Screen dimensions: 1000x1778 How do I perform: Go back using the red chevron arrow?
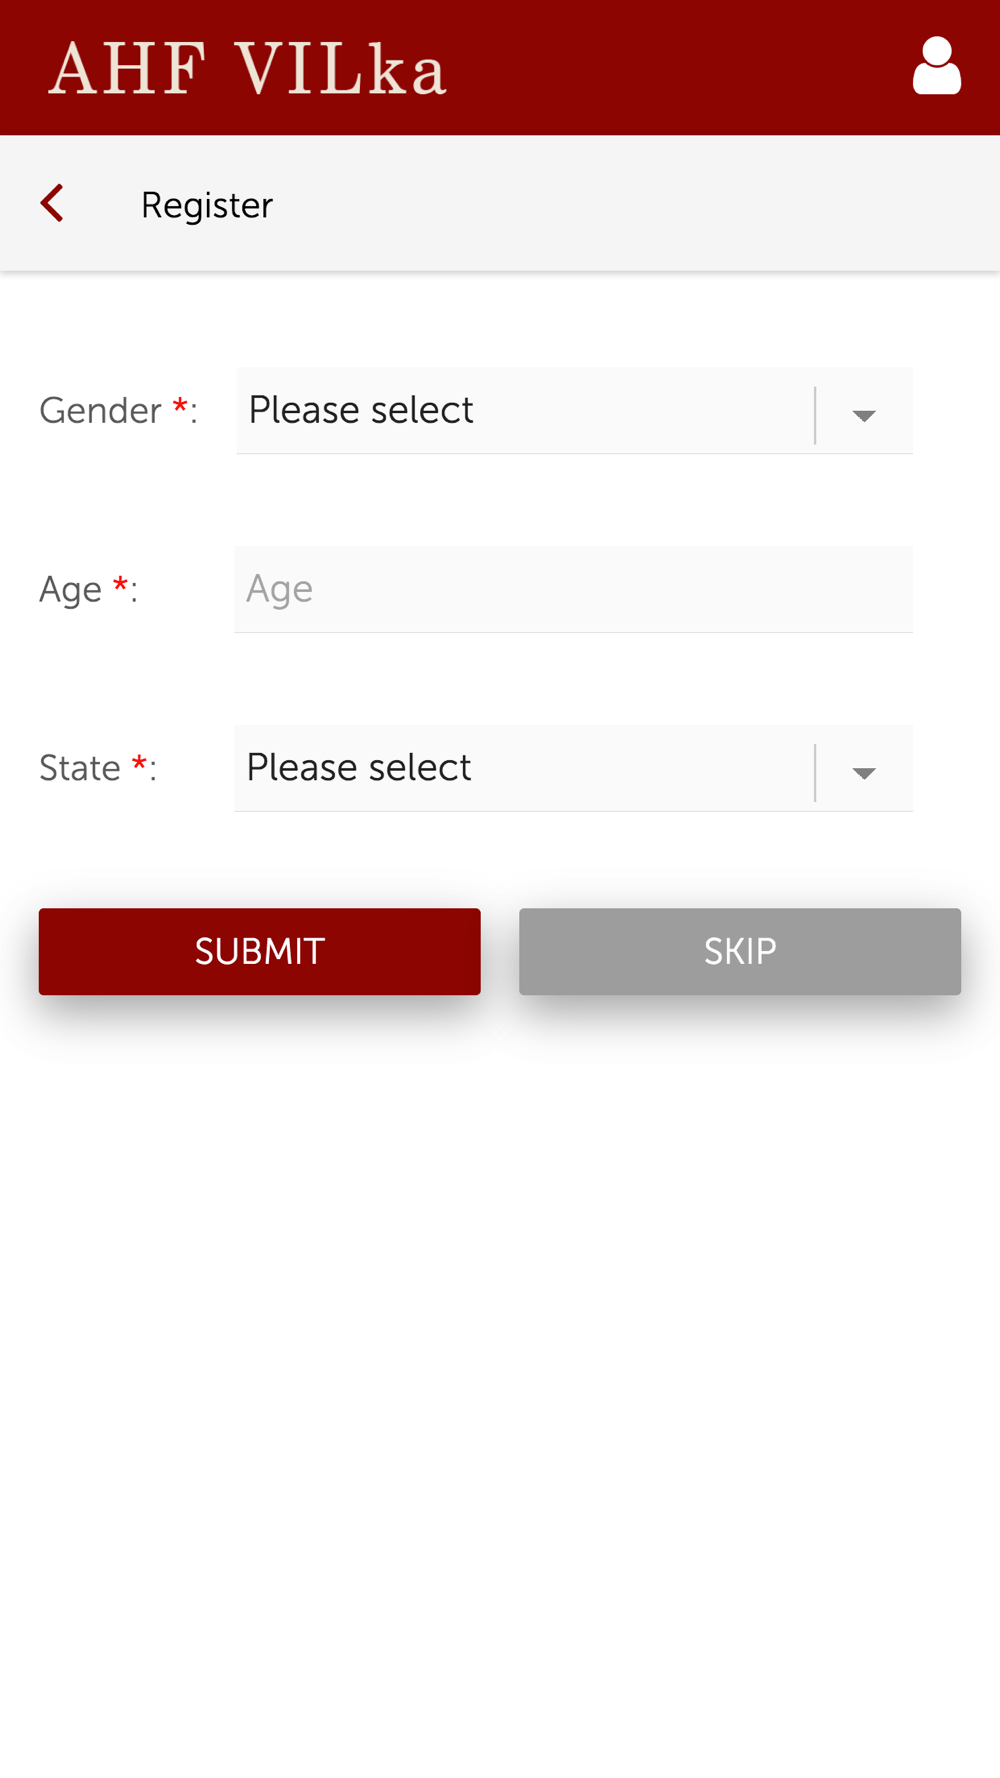52,203
